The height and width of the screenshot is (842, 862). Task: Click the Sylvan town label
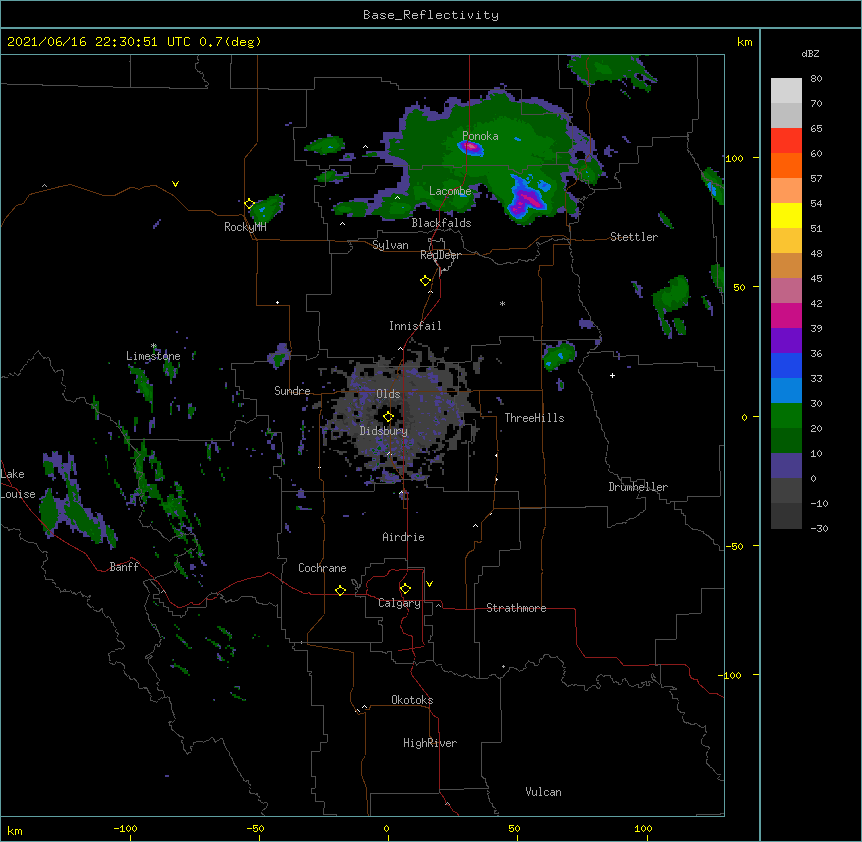[390, 245]
